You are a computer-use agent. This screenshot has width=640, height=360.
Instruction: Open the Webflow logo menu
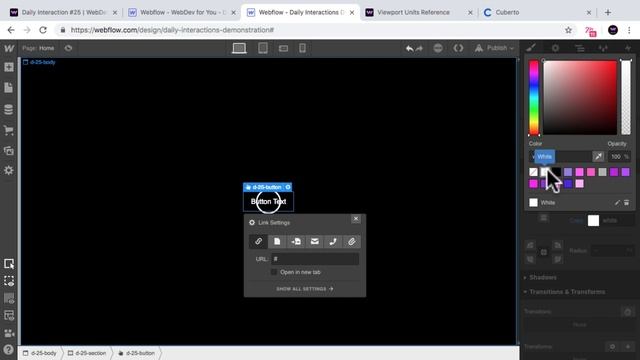pos(9,48)
